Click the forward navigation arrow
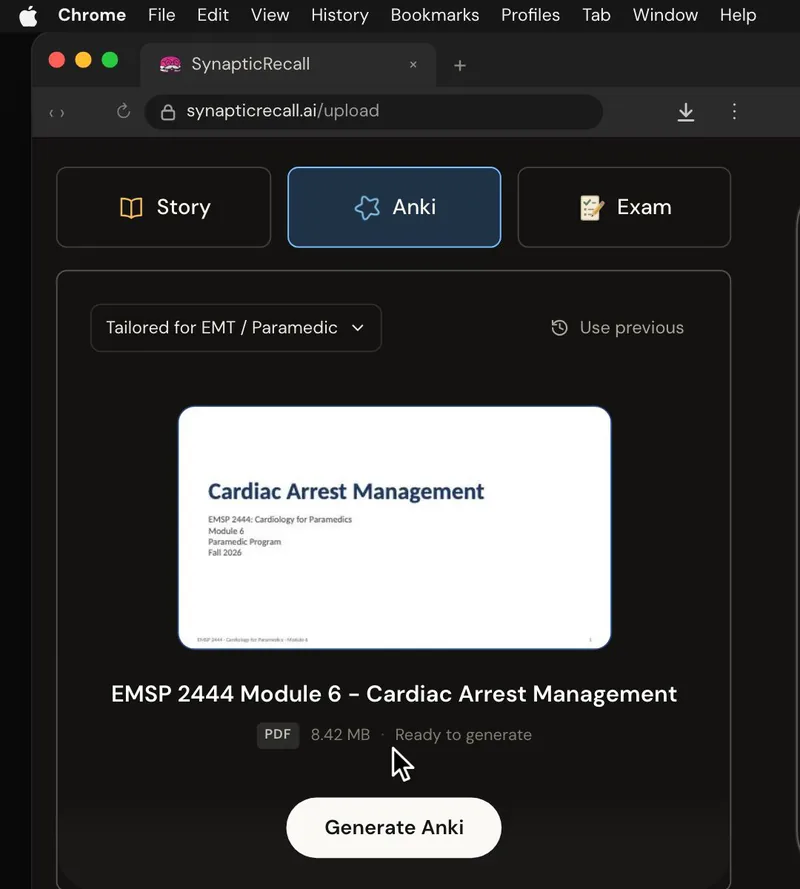This screenshot has width=800, height=889. (x=62, y=113)
